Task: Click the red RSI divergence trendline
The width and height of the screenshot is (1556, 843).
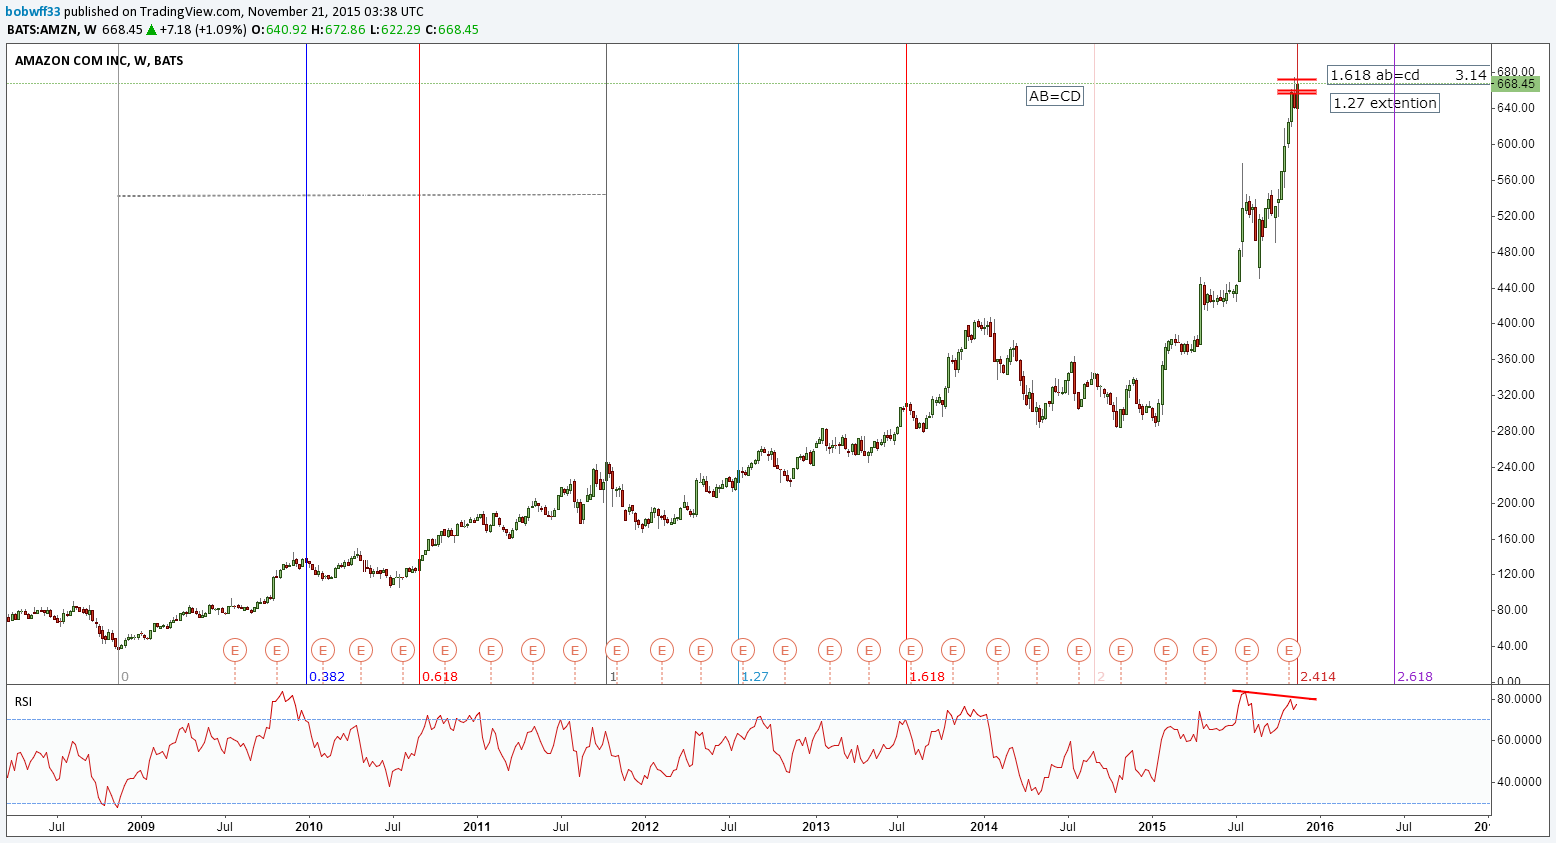Action: tap(1275, 695)
